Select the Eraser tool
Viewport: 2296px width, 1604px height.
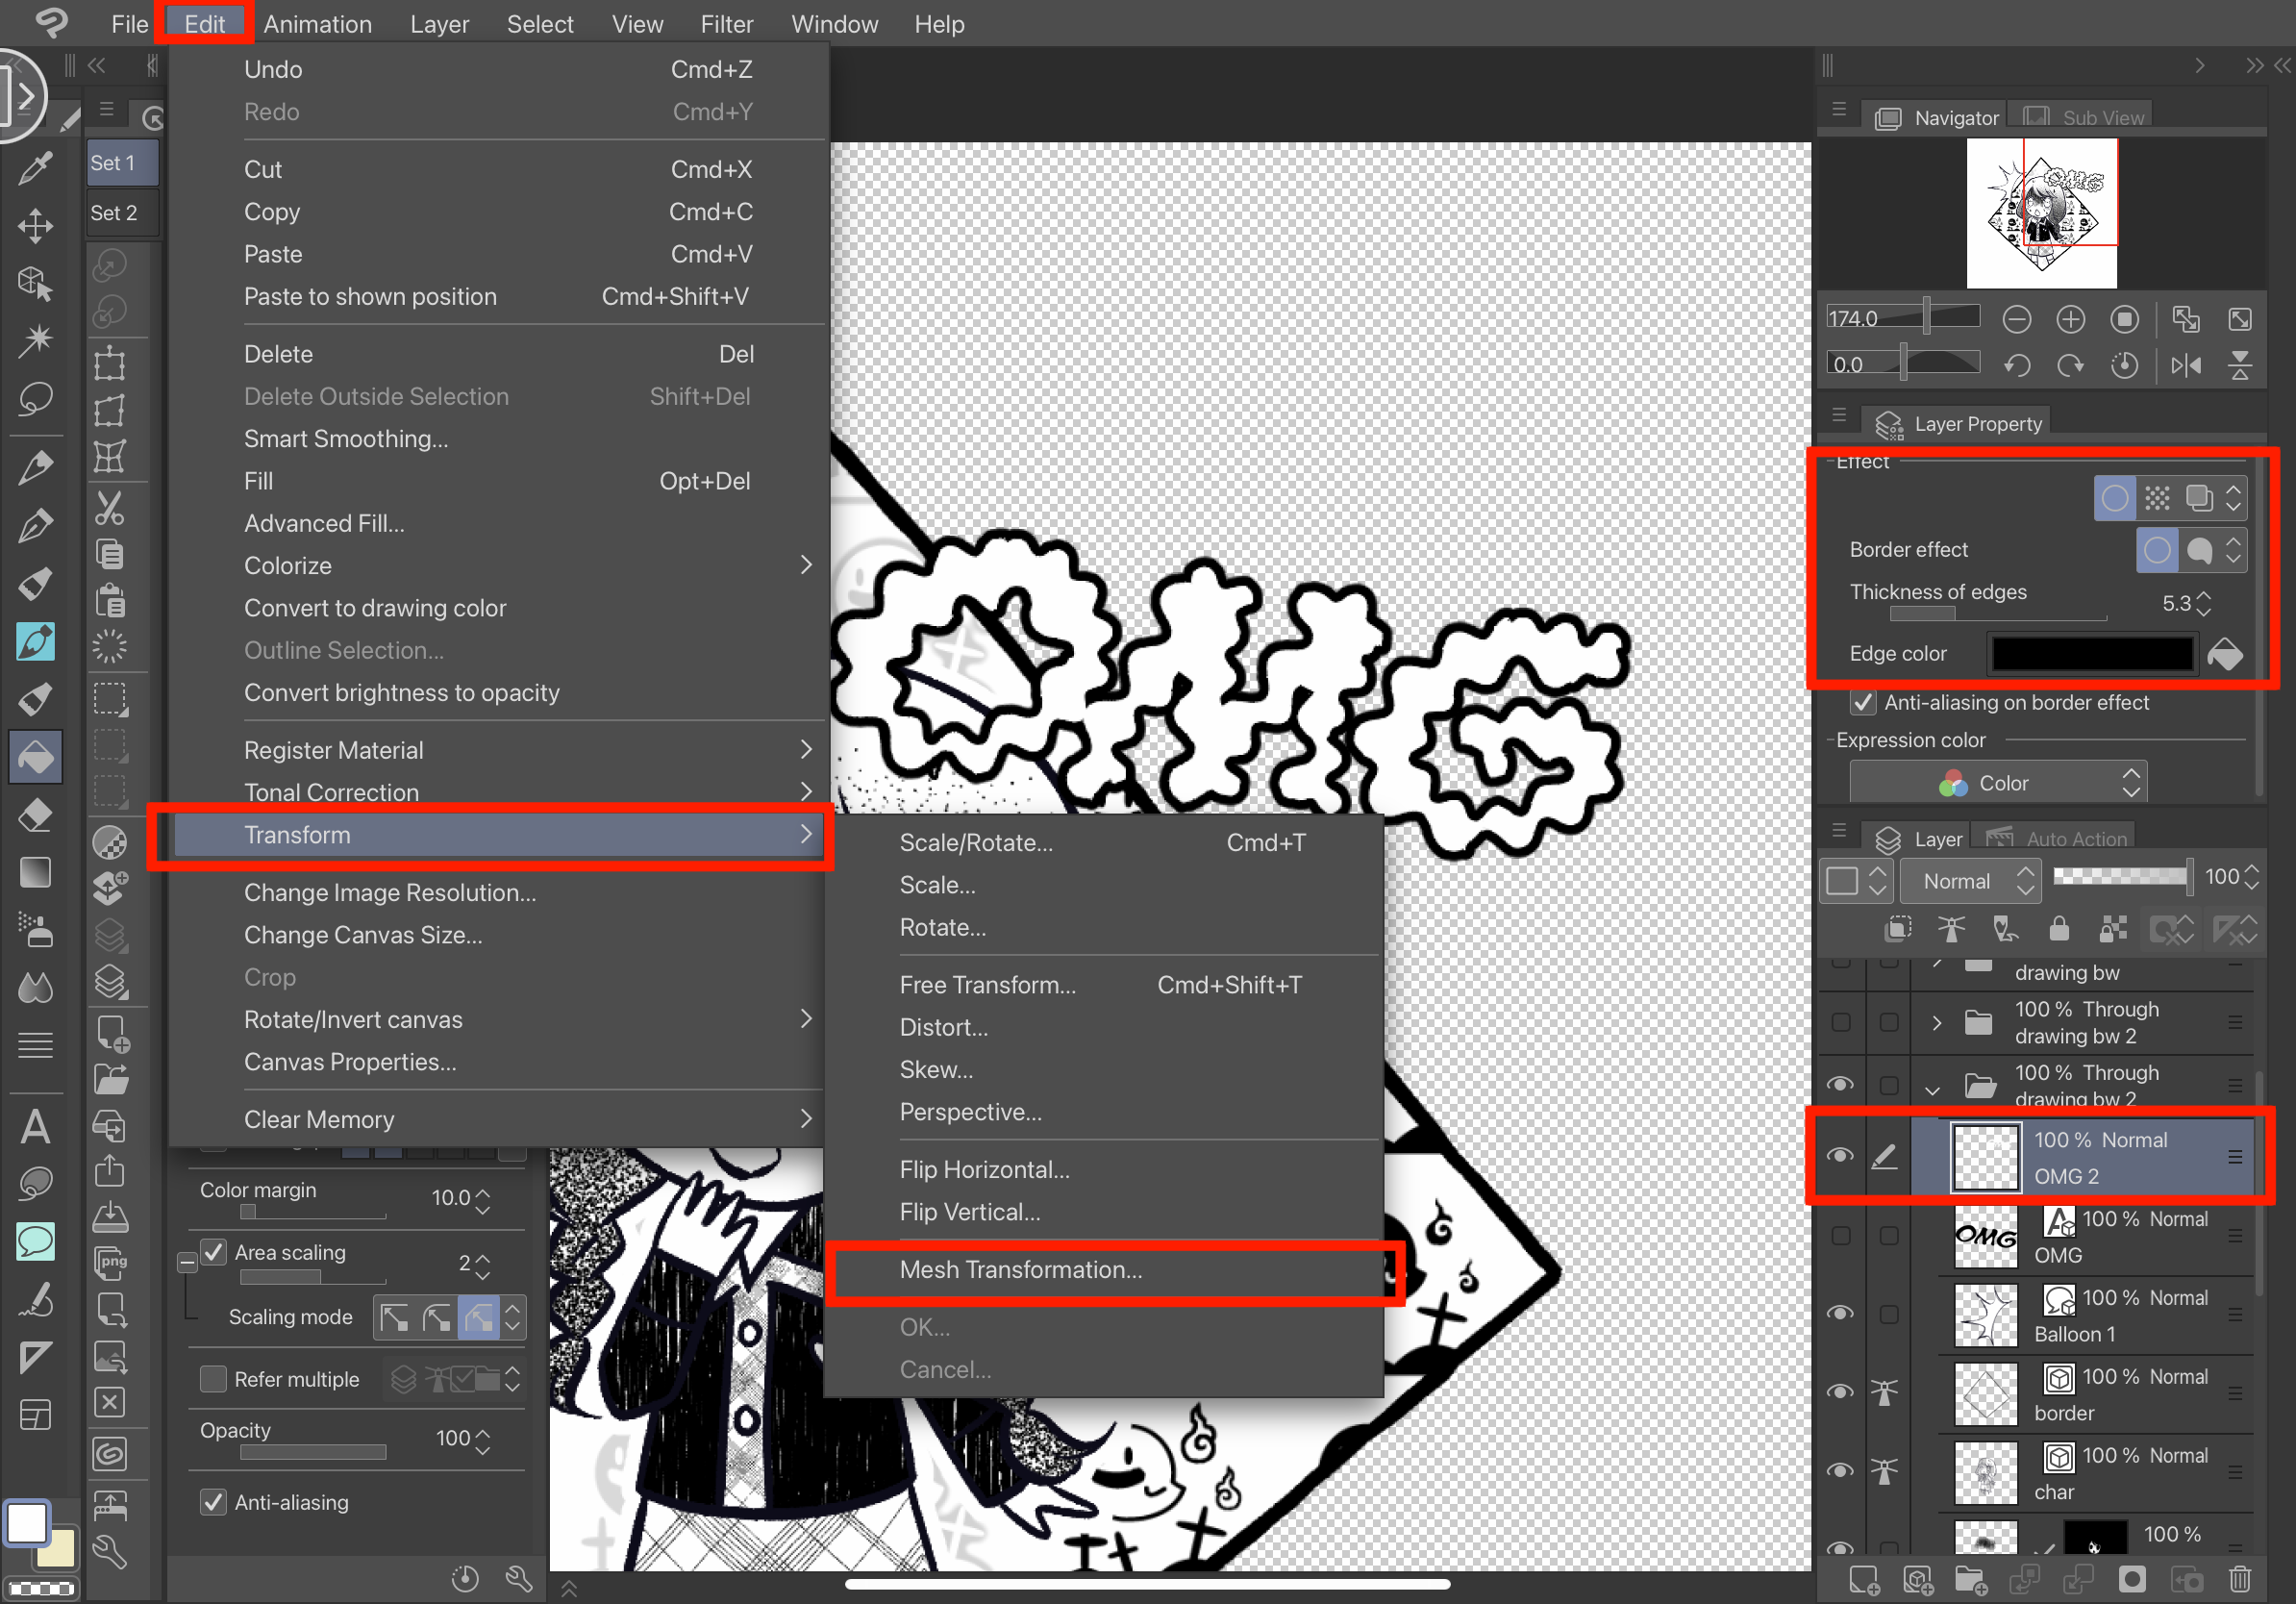[35, 815]
